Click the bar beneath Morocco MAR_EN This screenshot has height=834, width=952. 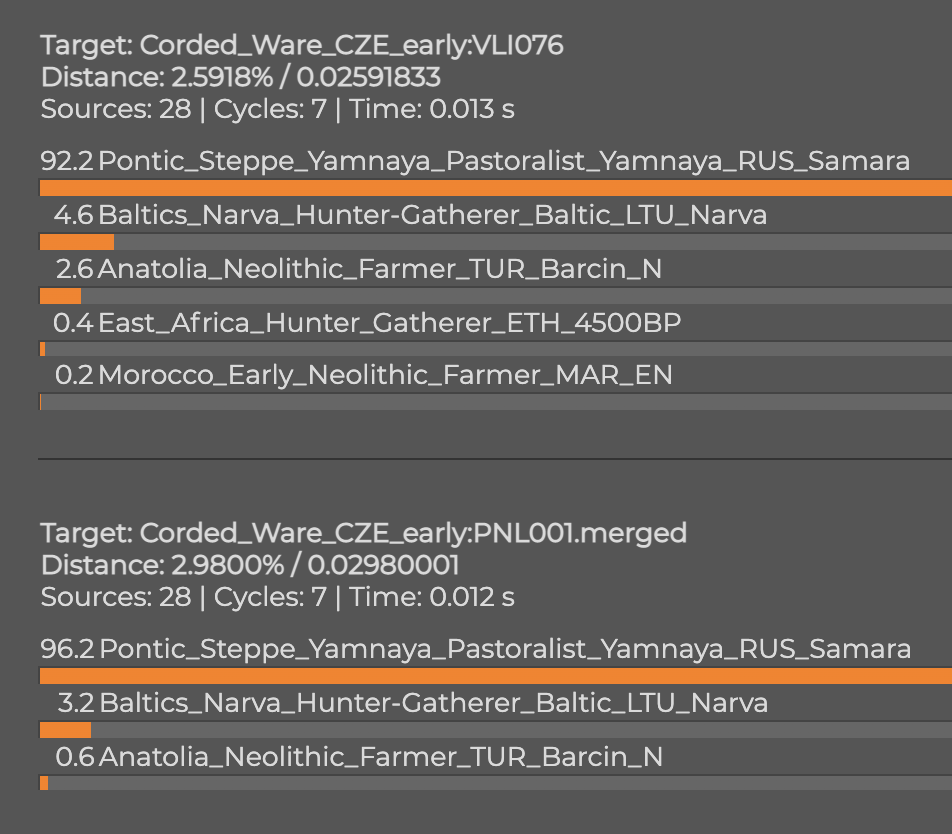click(495, 402)
